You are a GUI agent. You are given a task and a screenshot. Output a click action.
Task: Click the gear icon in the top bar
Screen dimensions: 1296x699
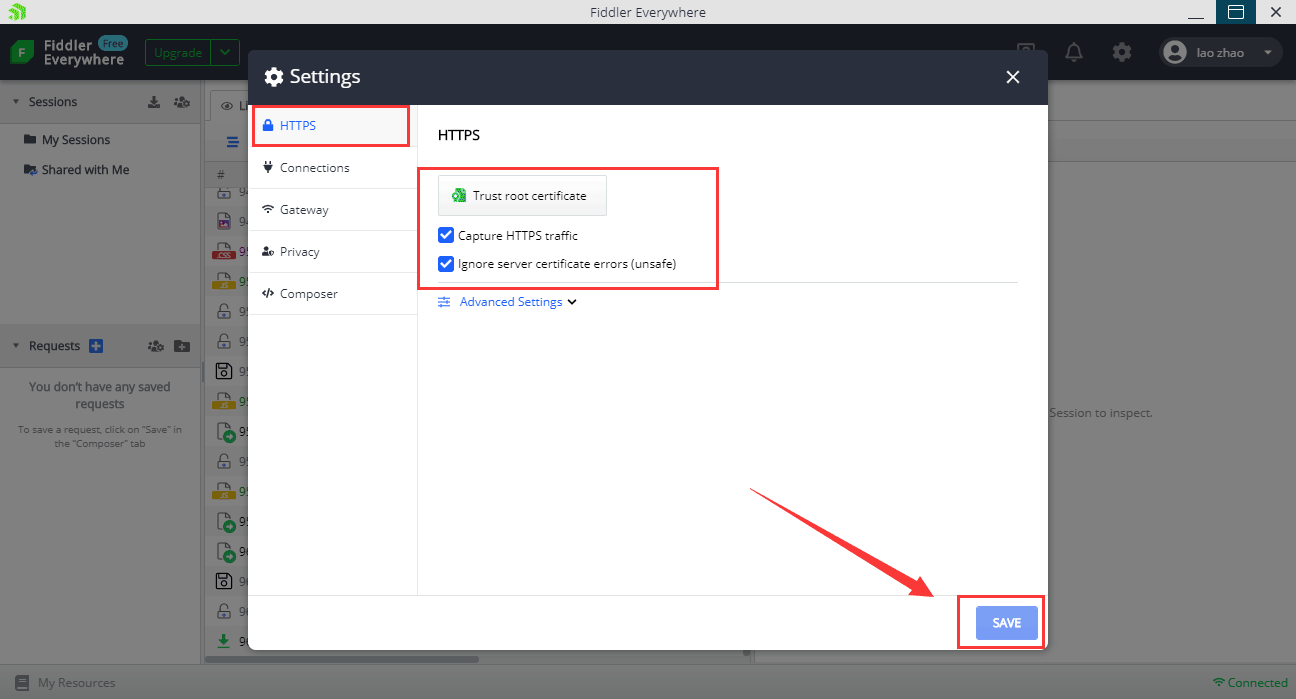[x=1122, y=52]
